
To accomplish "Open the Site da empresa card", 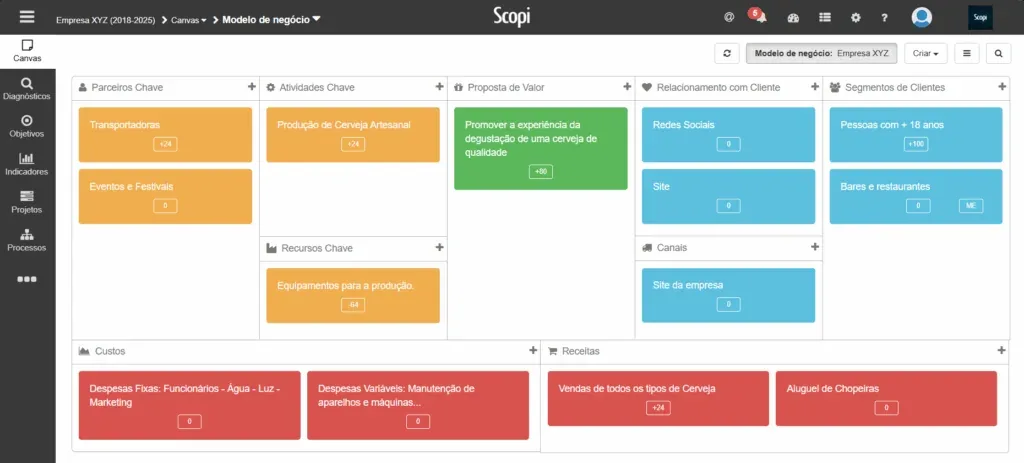I will (728, 295).
